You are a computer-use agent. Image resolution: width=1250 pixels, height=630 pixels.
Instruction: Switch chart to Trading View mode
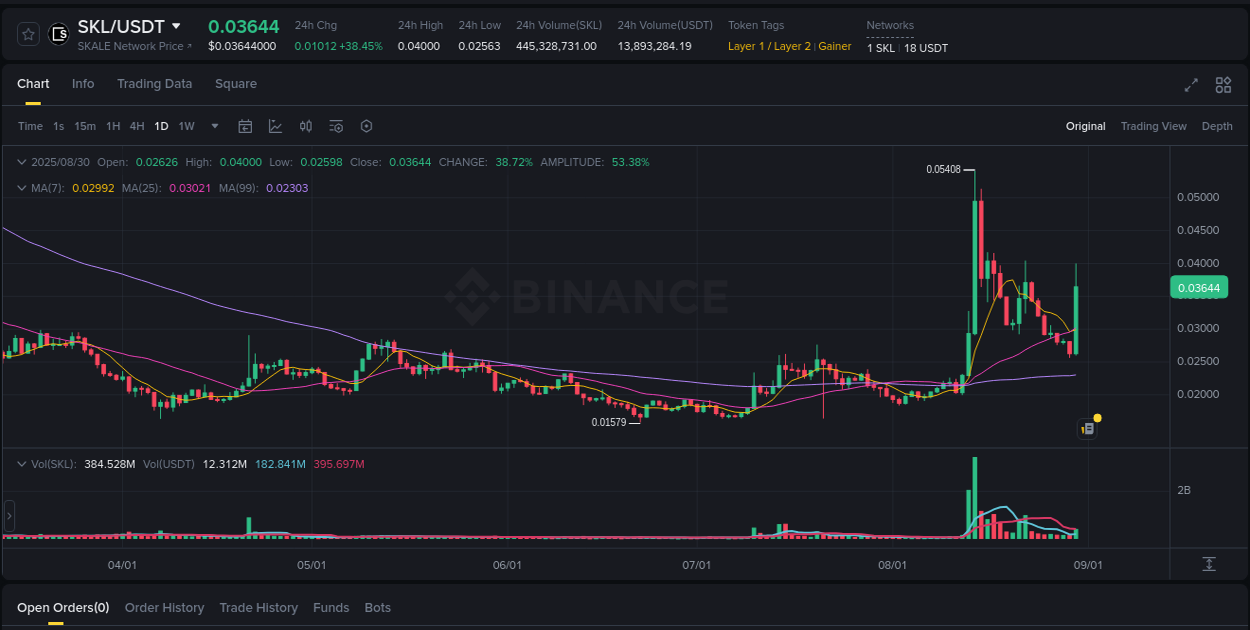pos(1153,126)
